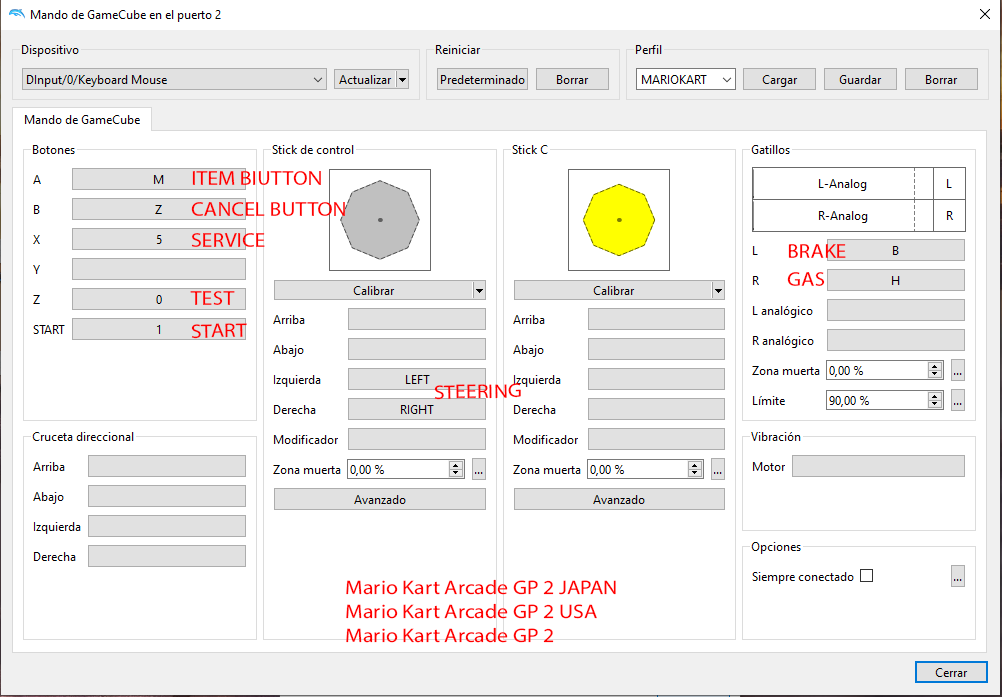Click the gray control stick octagon preview
This screenshot has height=697, width=1002.
coord(380,220)
